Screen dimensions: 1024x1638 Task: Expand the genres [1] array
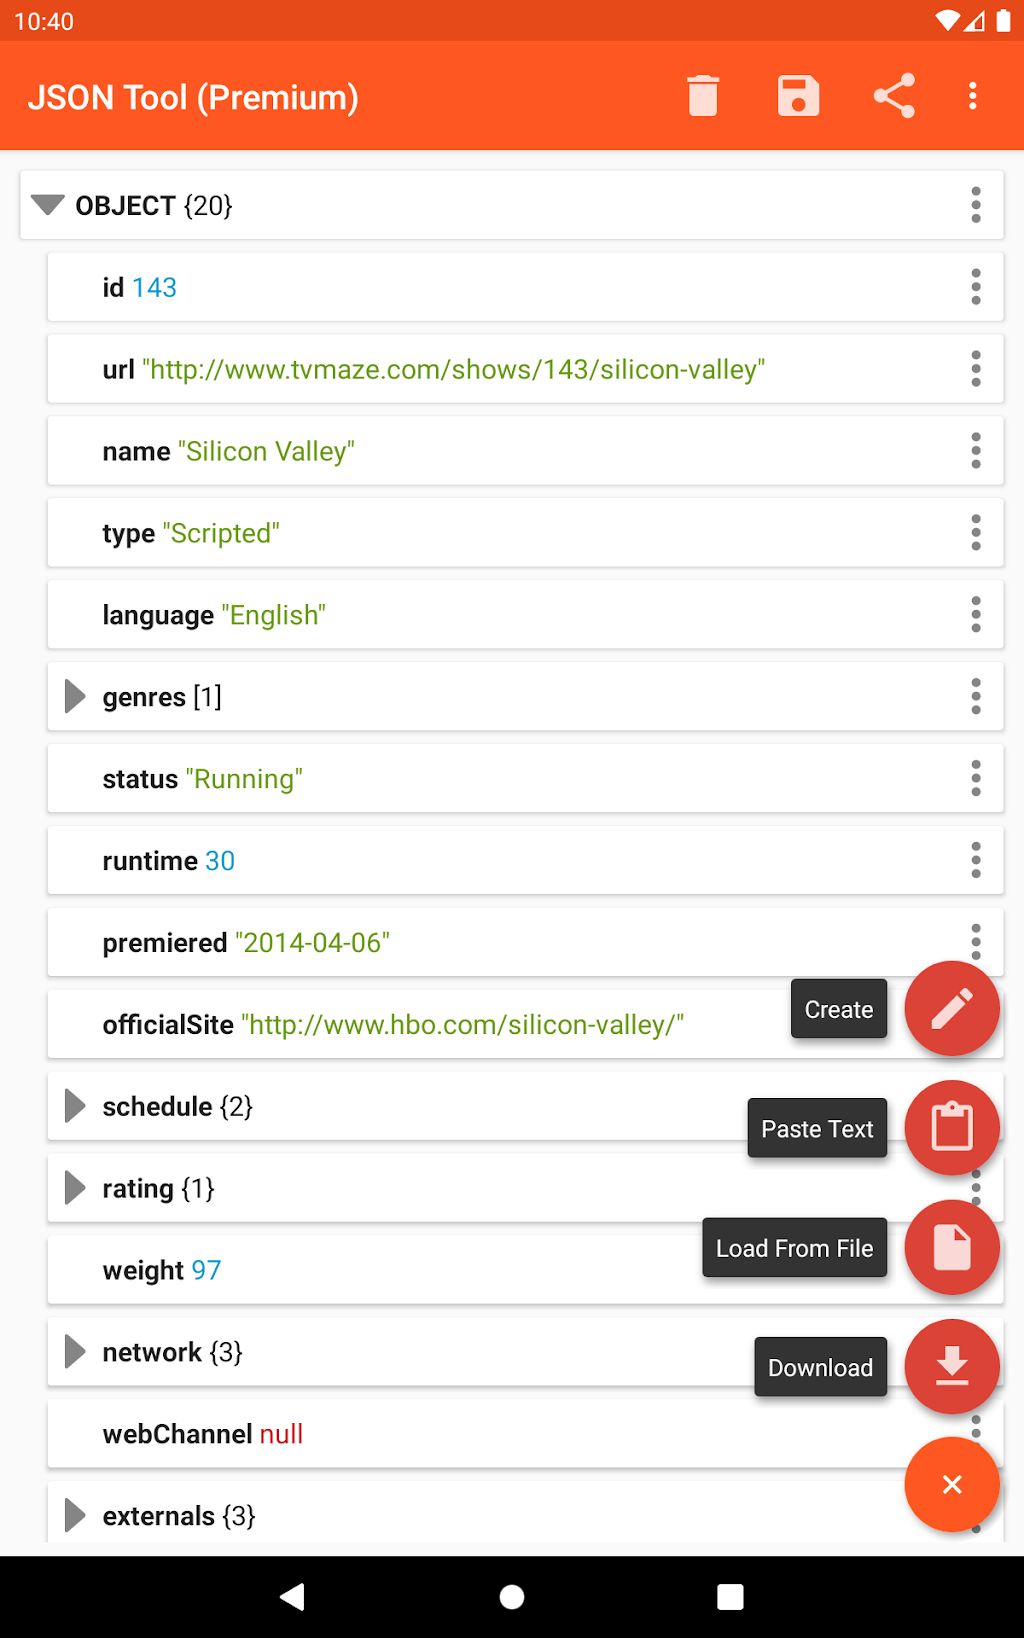74,696
